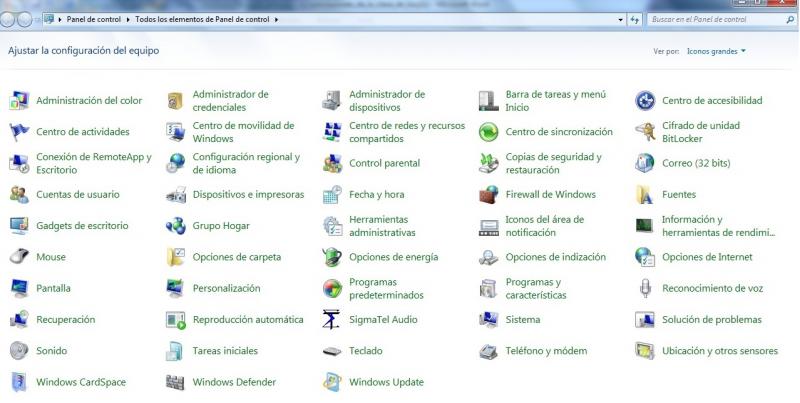Image resolution: width=800 pixels, height=403 pixels.
Task: Click Todos los elementos de Panel de control breadcrumb
Action: click(202, 19)
